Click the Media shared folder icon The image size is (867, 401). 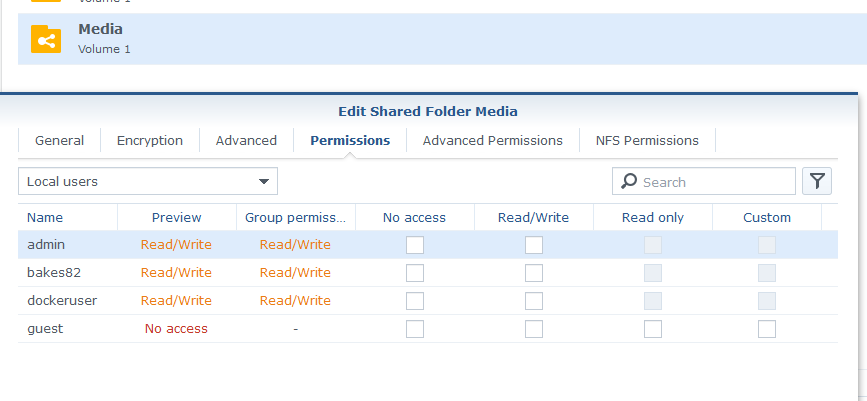click(46, 39)
